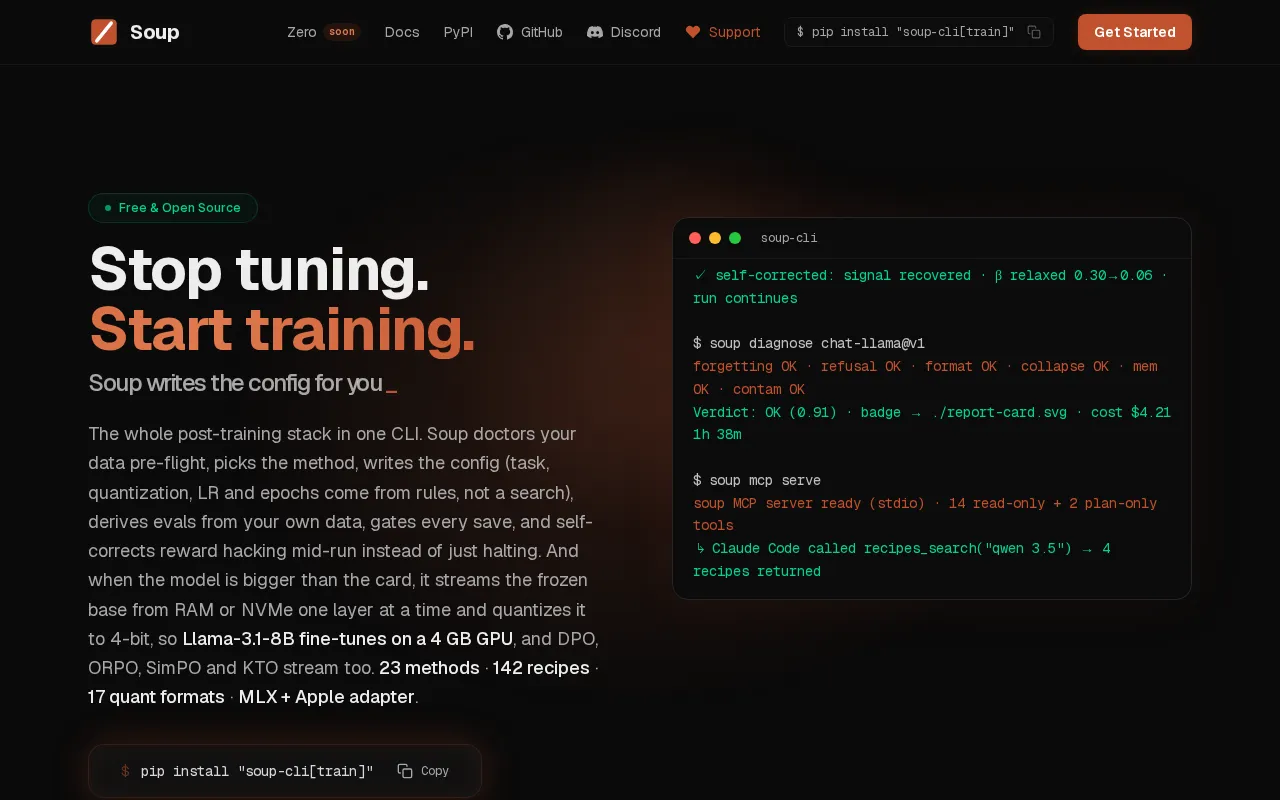The image size is (1280, 800).
Task: Click the Soup logo icon
Action: (x=104, y=32)
